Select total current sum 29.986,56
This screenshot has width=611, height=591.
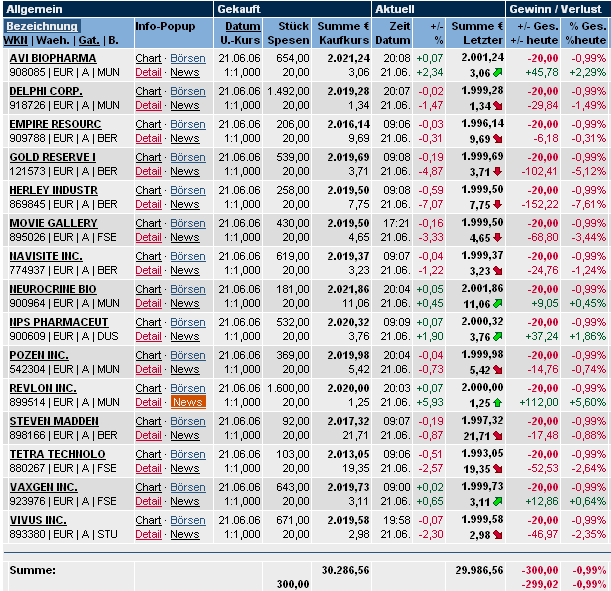[x=479, y=570]
